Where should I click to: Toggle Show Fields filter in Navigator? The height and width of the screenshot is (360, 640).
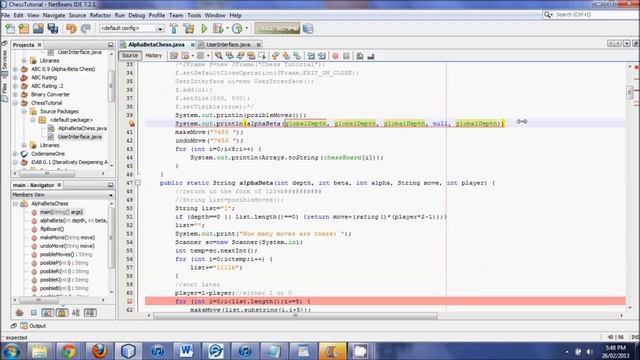tap(33, 313)
